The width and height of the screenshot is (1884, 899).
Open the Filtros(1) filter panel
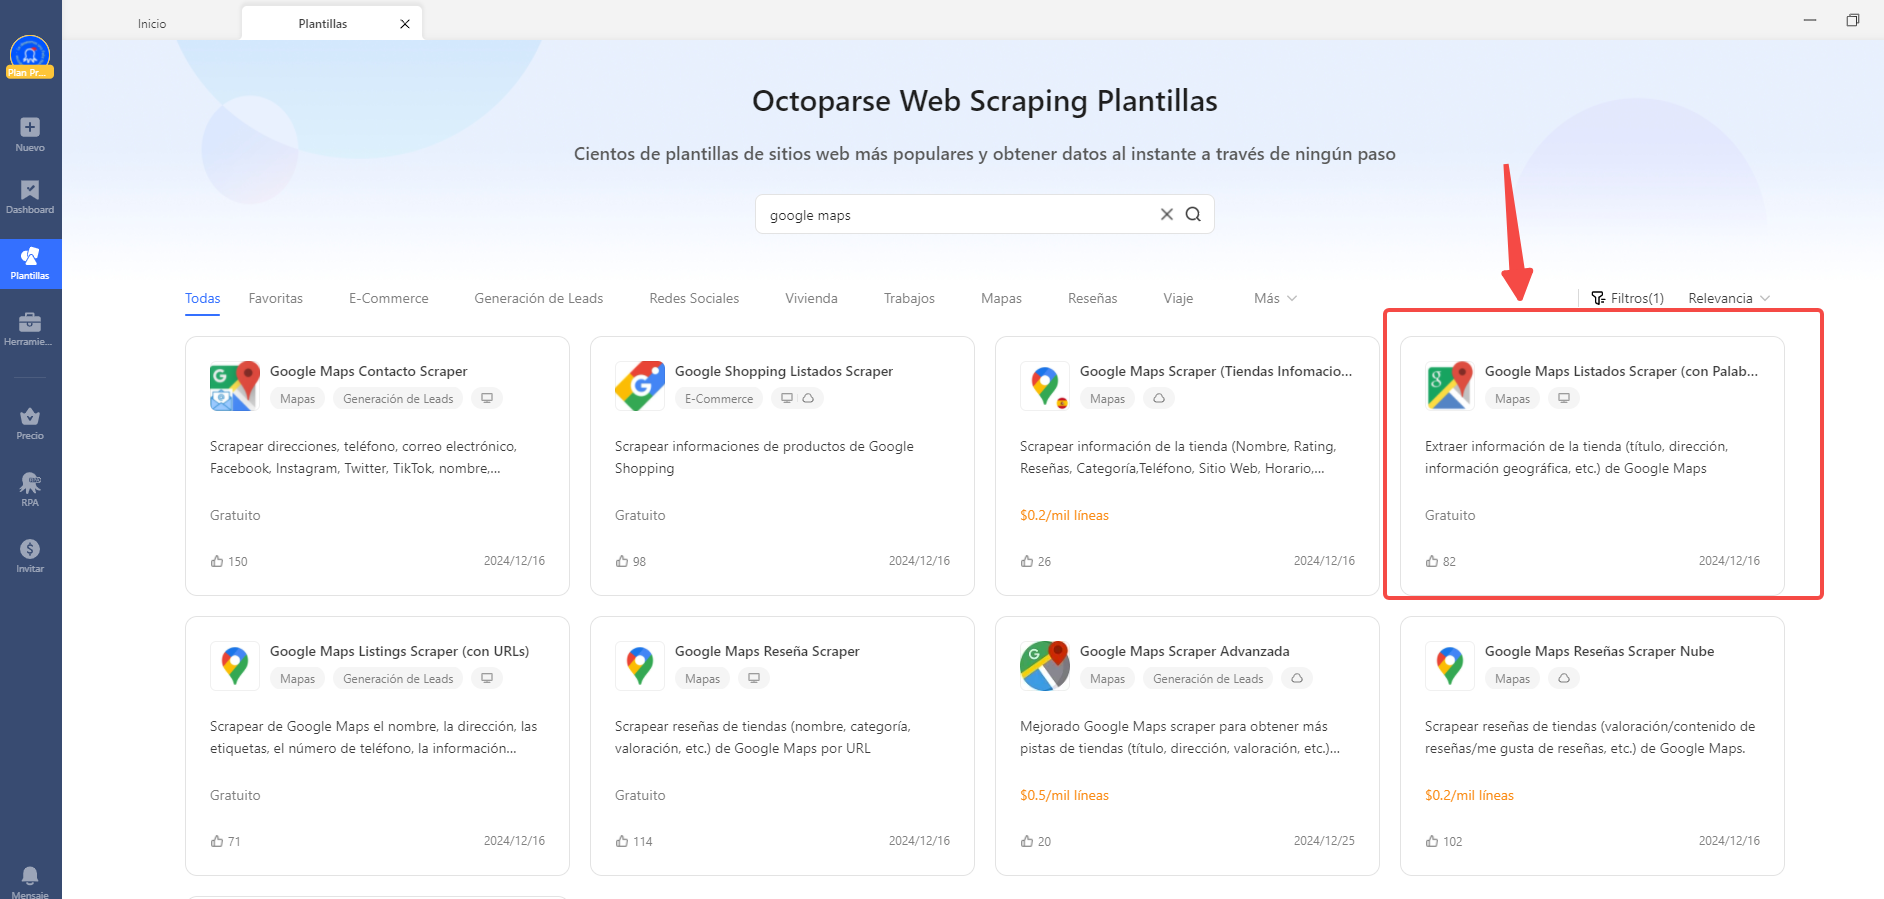pyautogui.click(x=1627, y=298)
